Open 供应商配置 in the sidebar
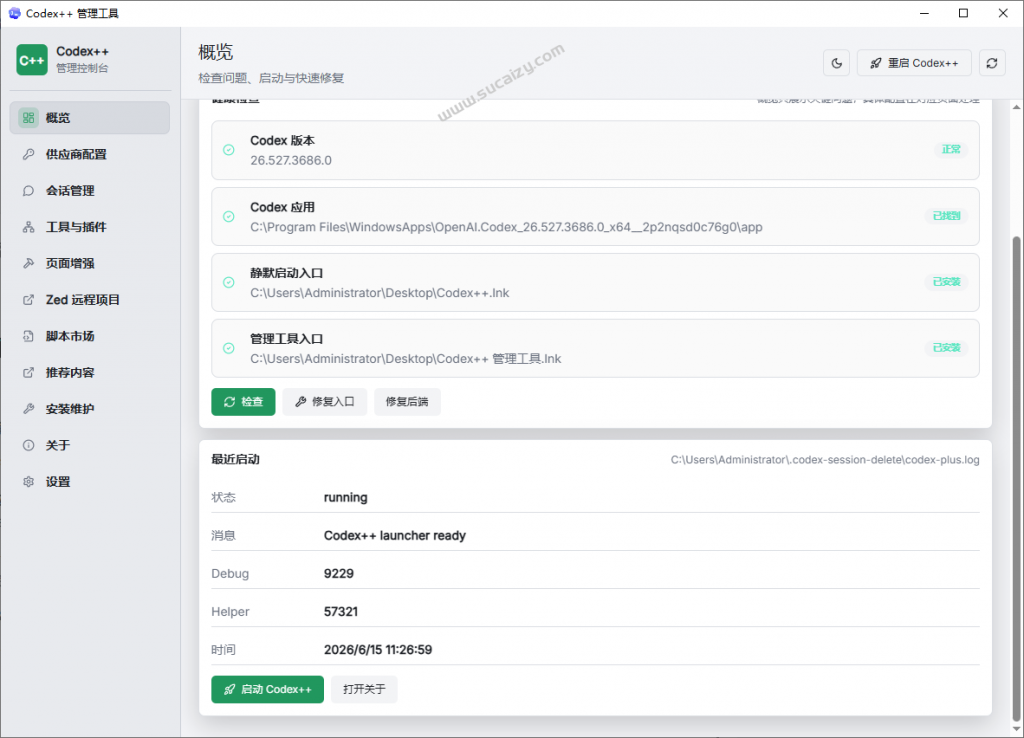The width and height of the screenshot is (1024, 738). [89, 154]
